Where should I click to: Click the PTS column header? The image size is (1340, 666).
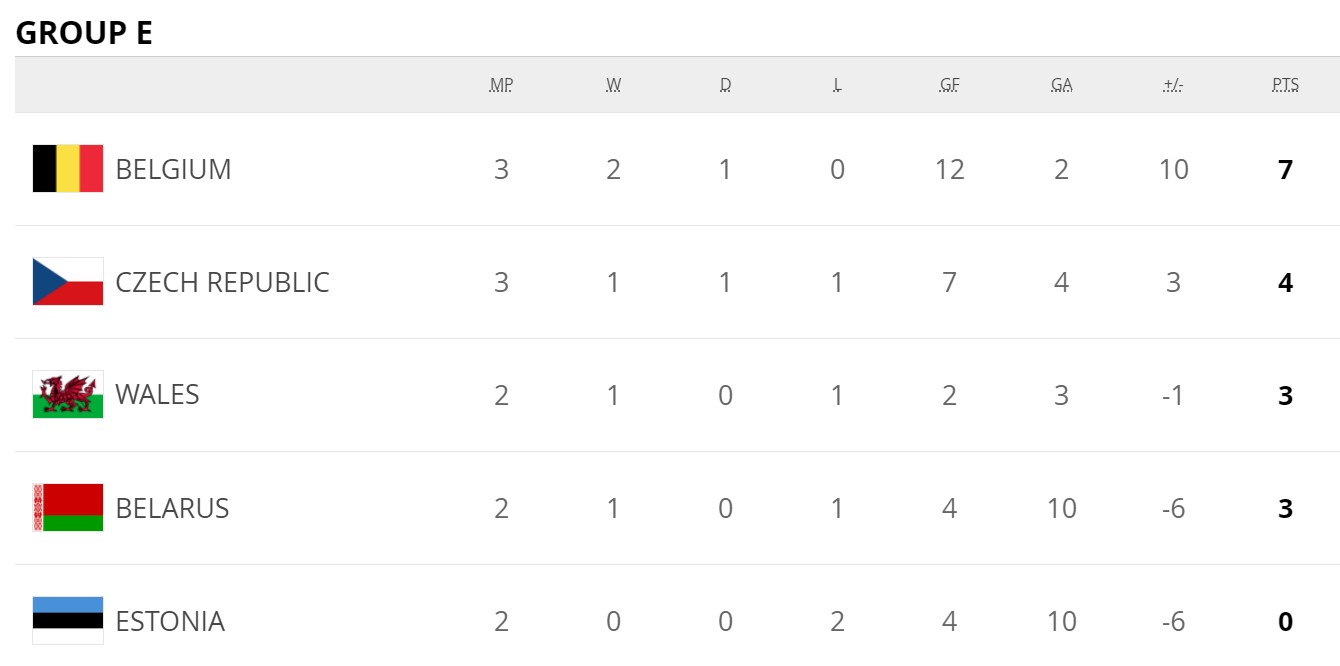1285,85
